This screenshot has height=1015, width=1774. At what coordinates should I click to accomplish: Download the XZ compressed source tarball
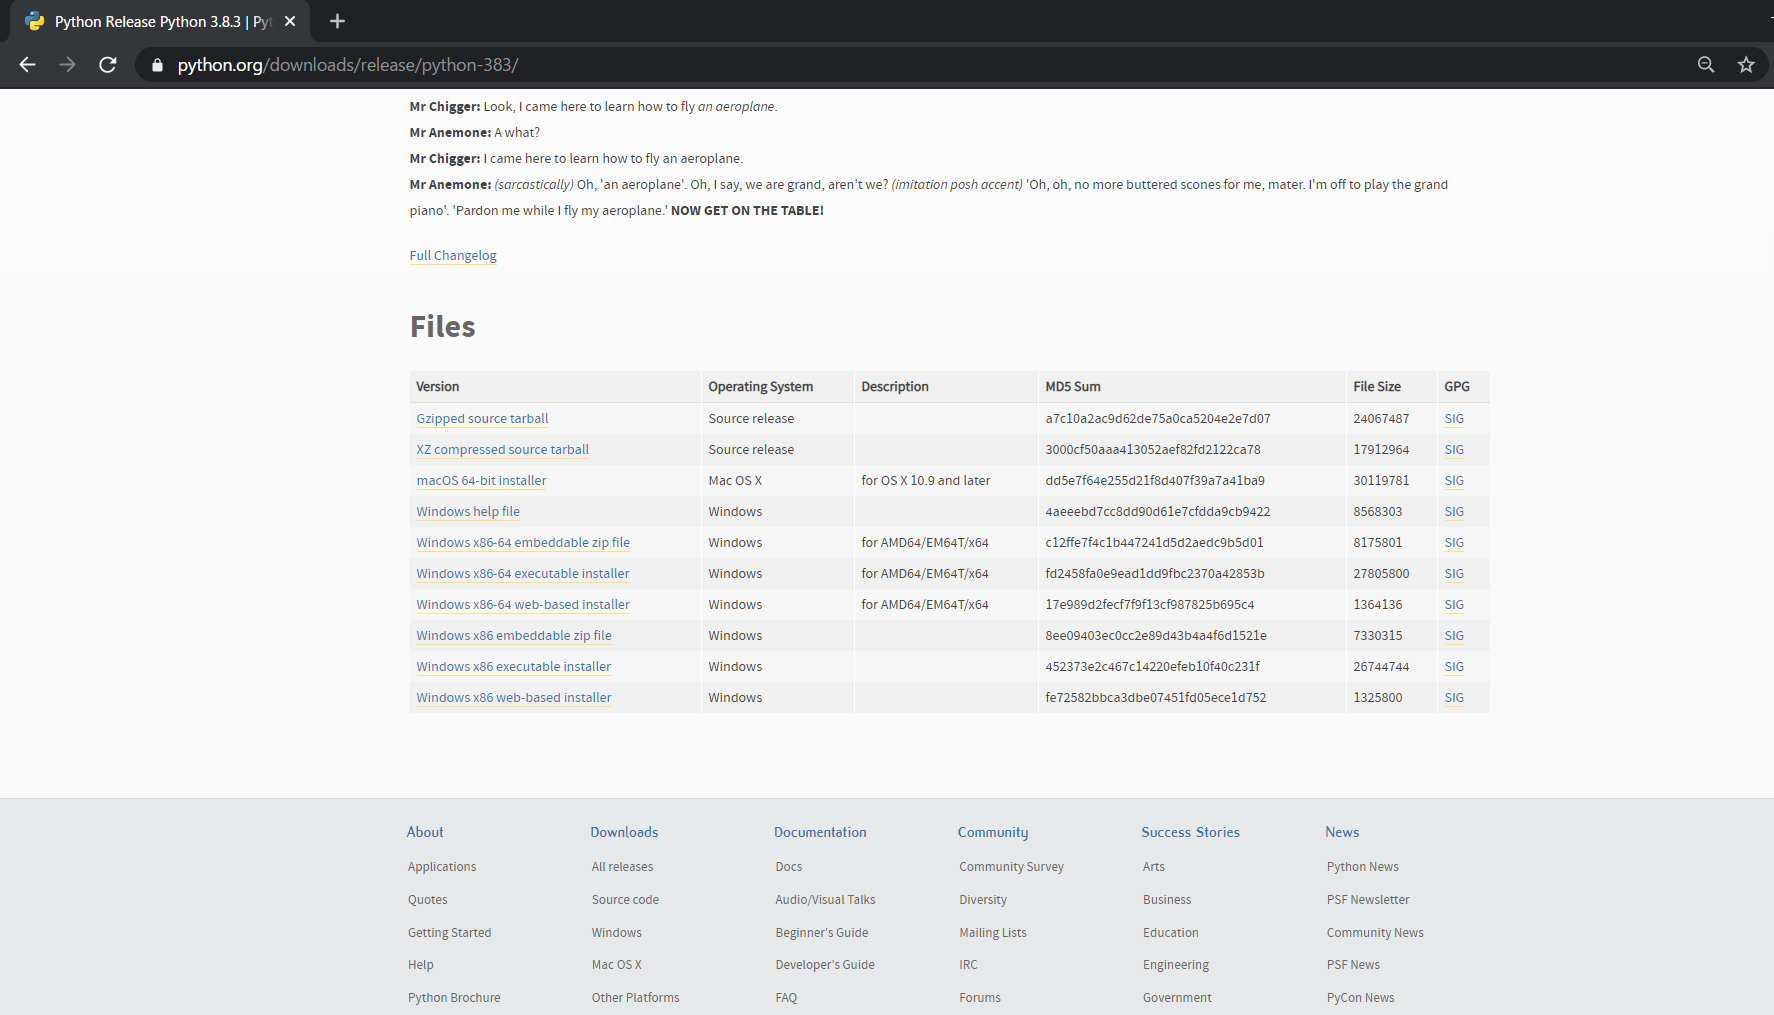pos(502,450)
